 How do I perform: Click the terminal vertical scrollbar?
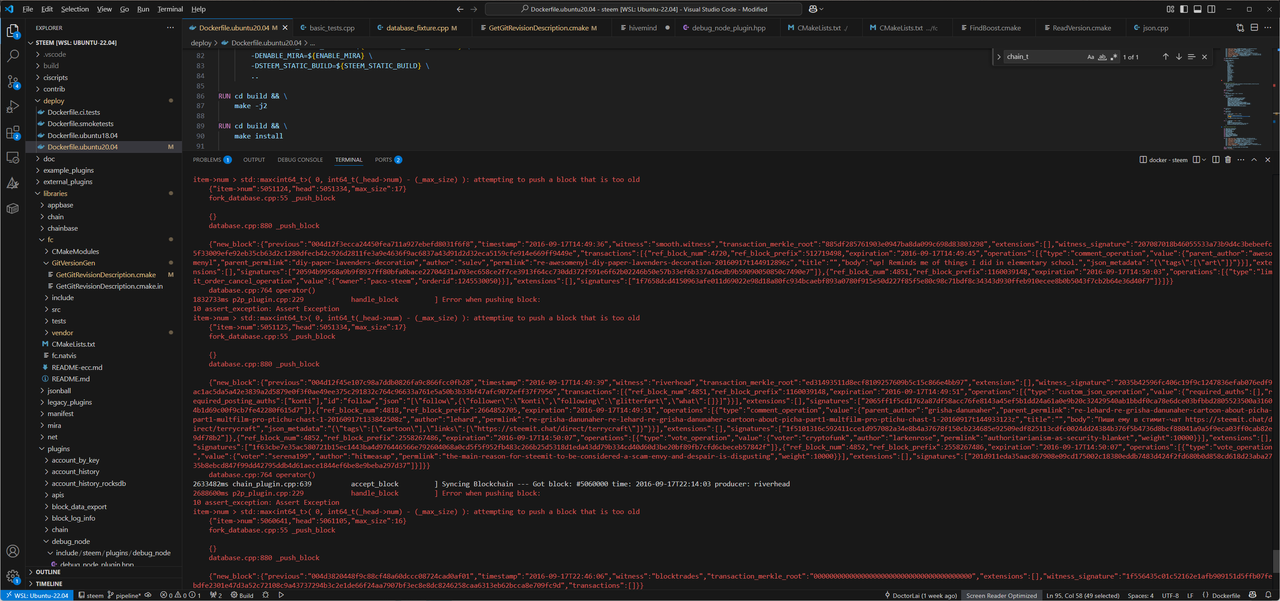(1275, 561)
